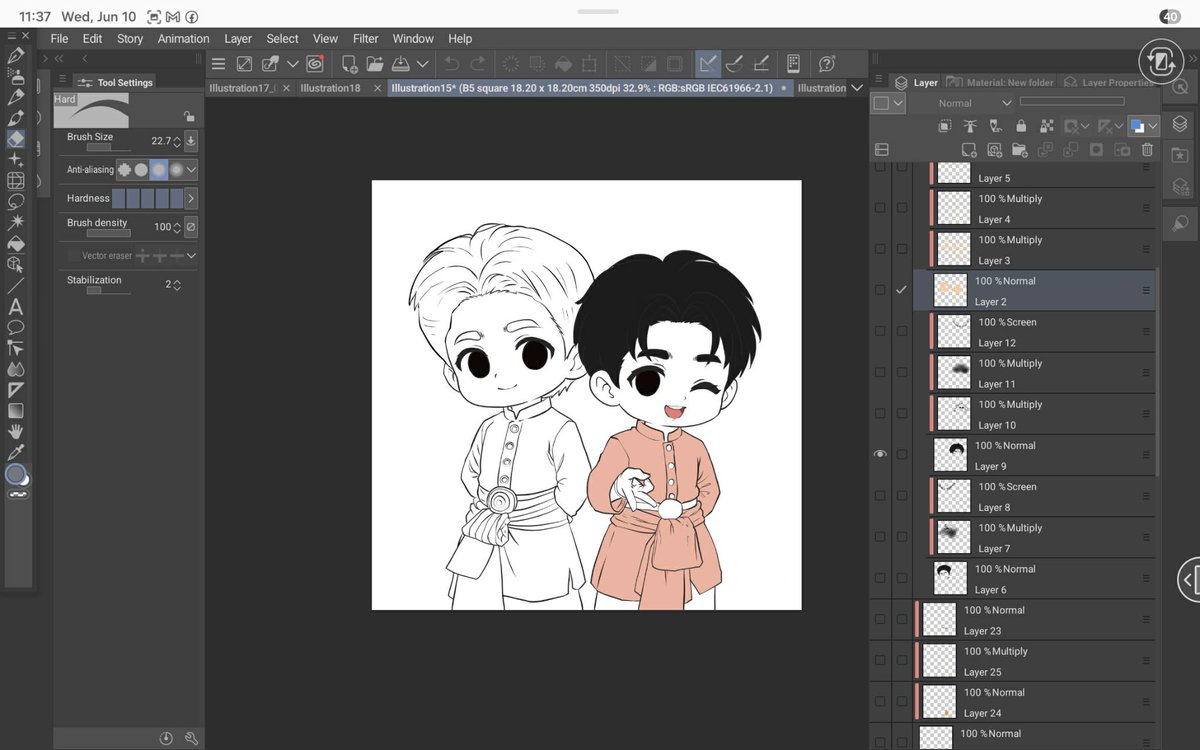The height and width of the screenshot is (750, 1200).
Task: Open the Filter menu
Action: [366, 39]
